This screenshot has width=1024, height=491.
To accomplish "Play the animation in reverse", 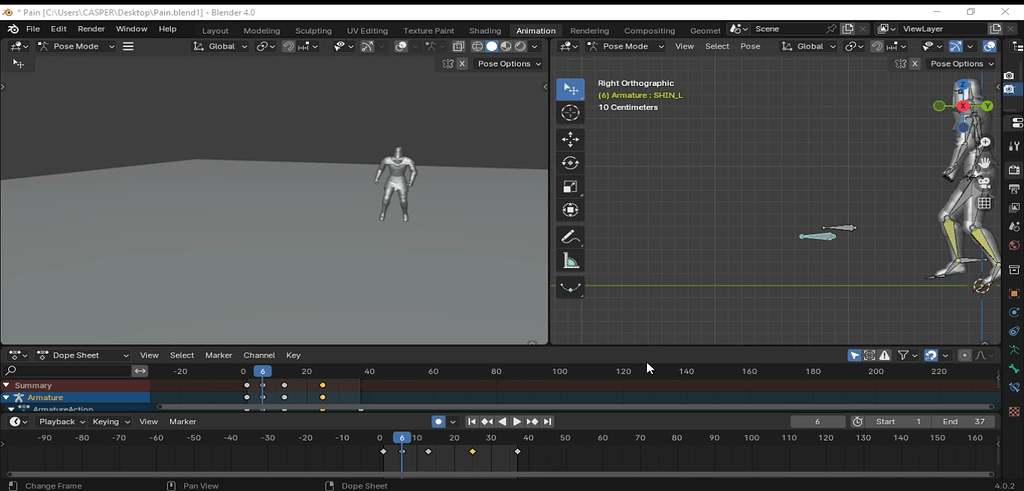I will [502, 422].
